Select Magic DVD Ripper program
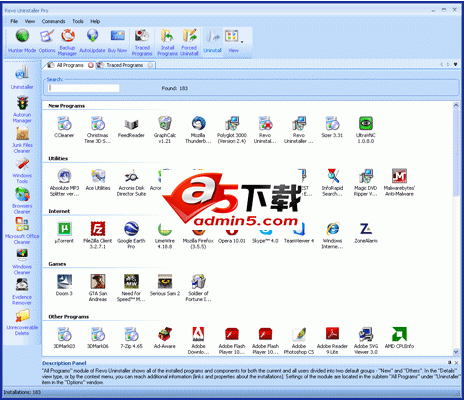Viewport: 464px width, 400px height. [x=366, y=182]
